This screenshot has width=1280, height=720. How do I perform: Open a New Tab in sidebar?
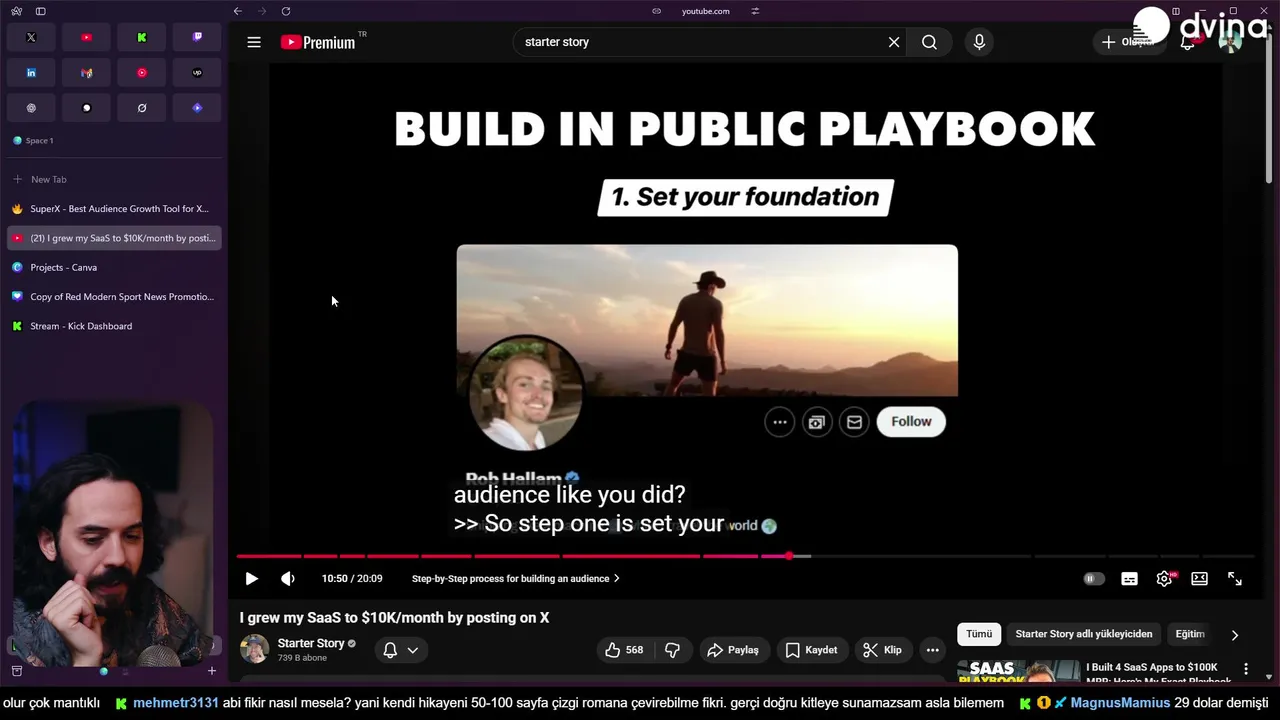tap(113, 179)
